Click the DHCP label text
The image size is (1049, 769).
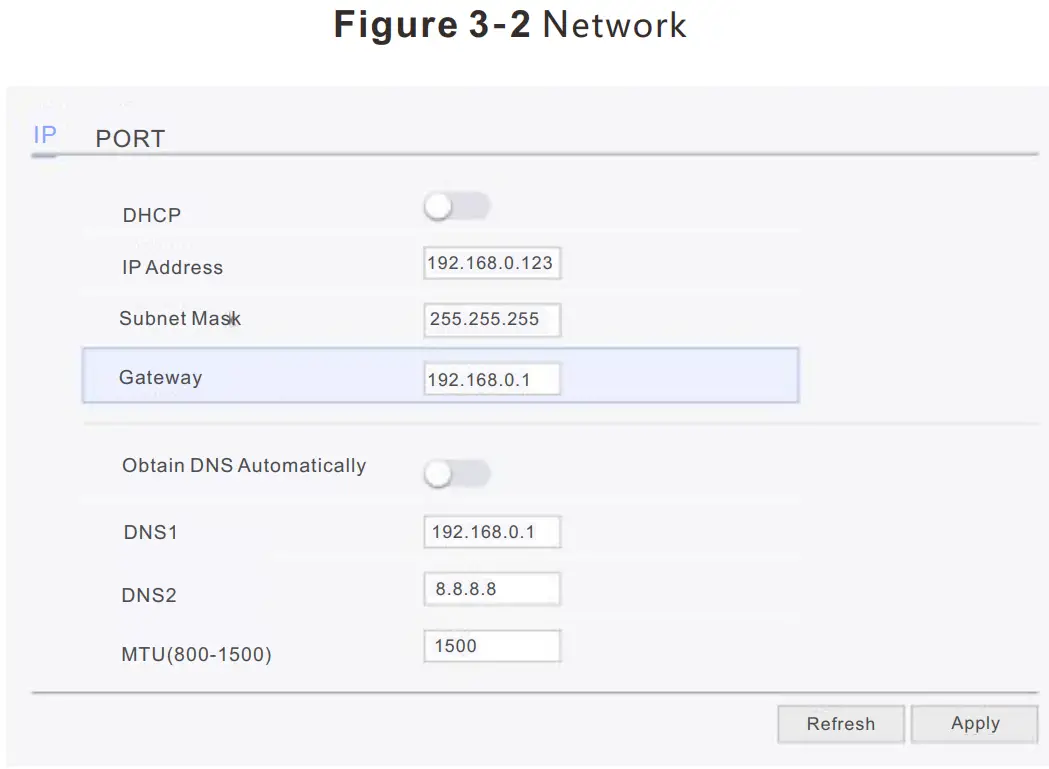pyautogui.click(x=152, y=215)
